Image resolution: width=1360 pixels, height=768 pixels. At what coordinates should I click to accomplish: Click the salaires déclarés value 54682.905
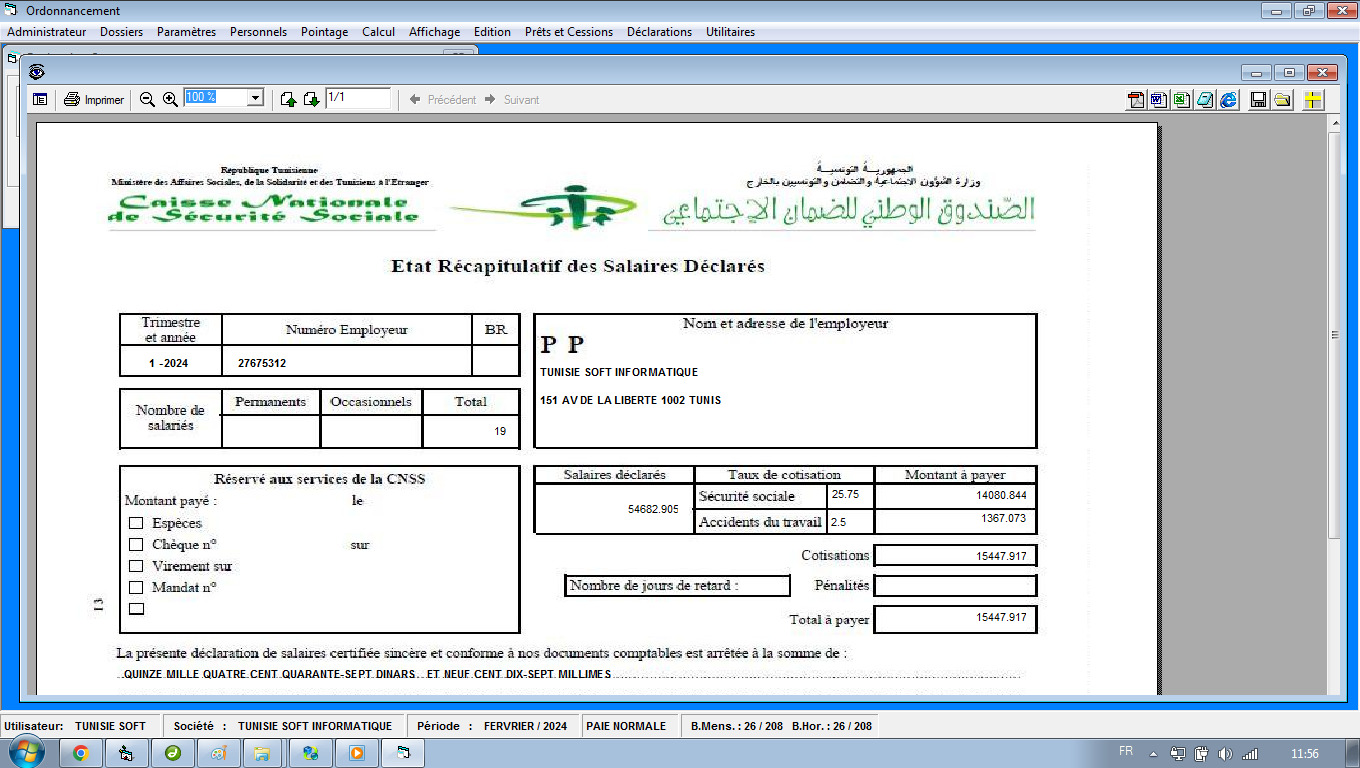(x=653, y=509)
